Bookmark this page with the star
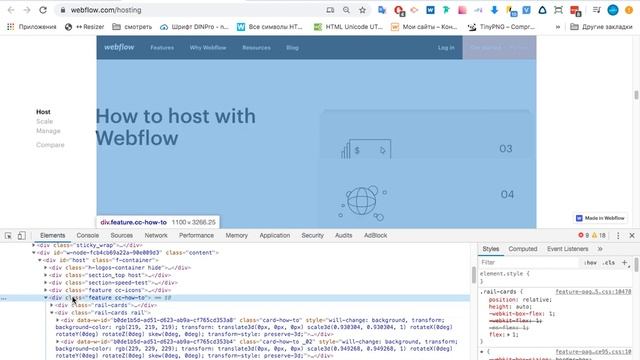 362,10
